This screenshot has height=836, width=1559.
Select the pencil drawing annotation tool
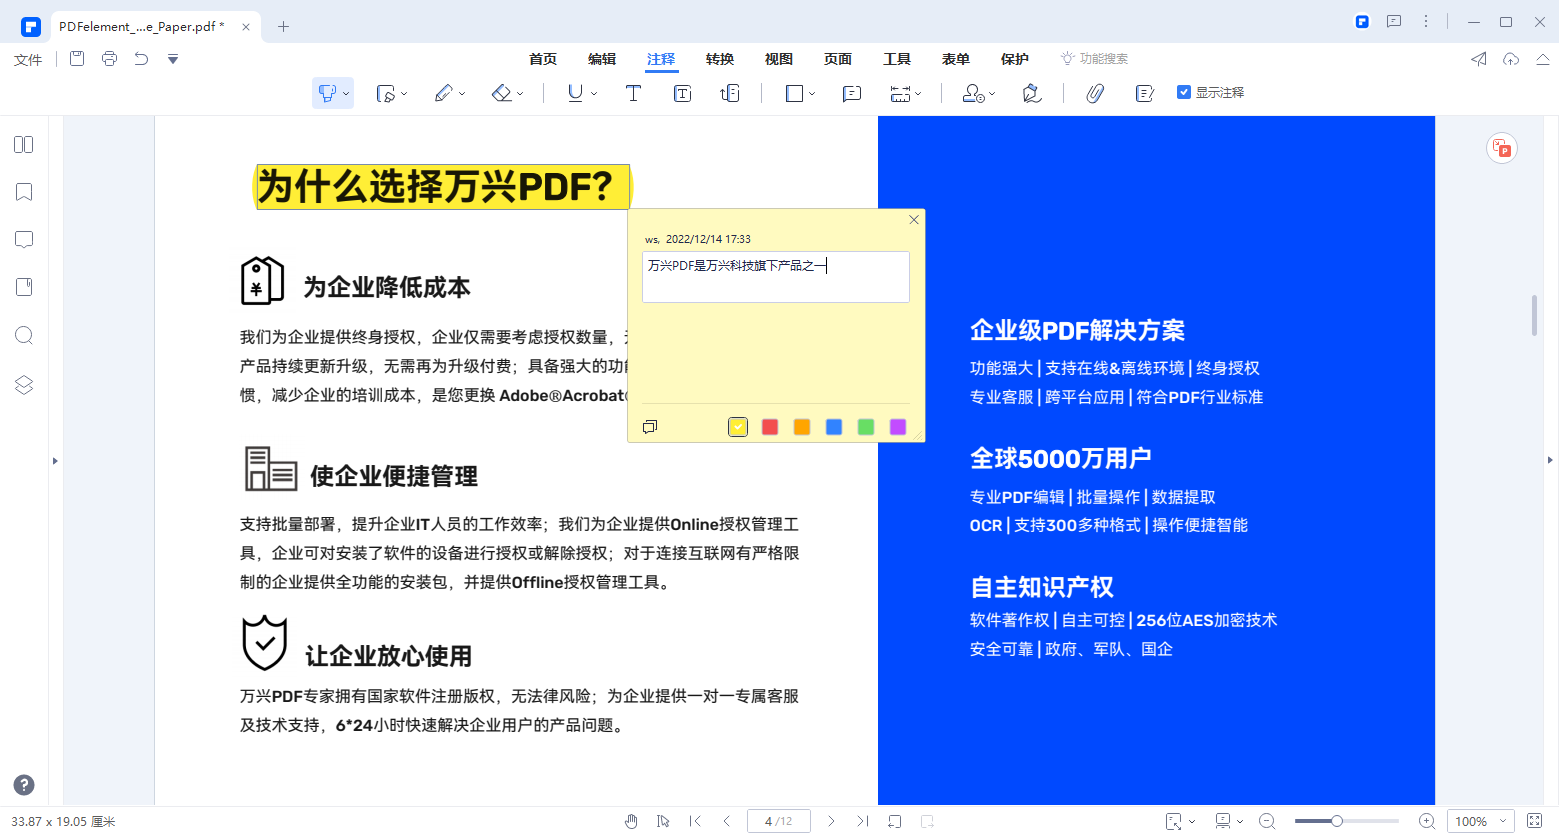tap(443, 92)
